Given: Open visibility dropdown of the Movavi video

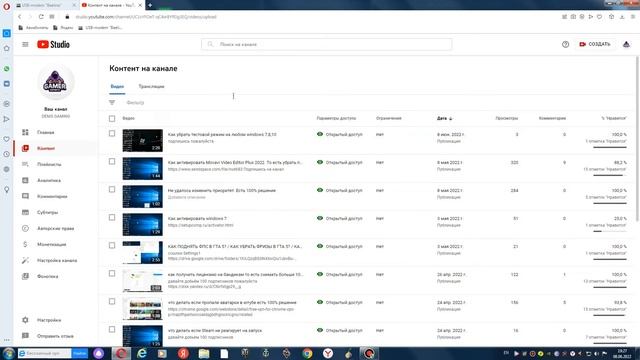Looking at the screenshot, I should point(340,162).
